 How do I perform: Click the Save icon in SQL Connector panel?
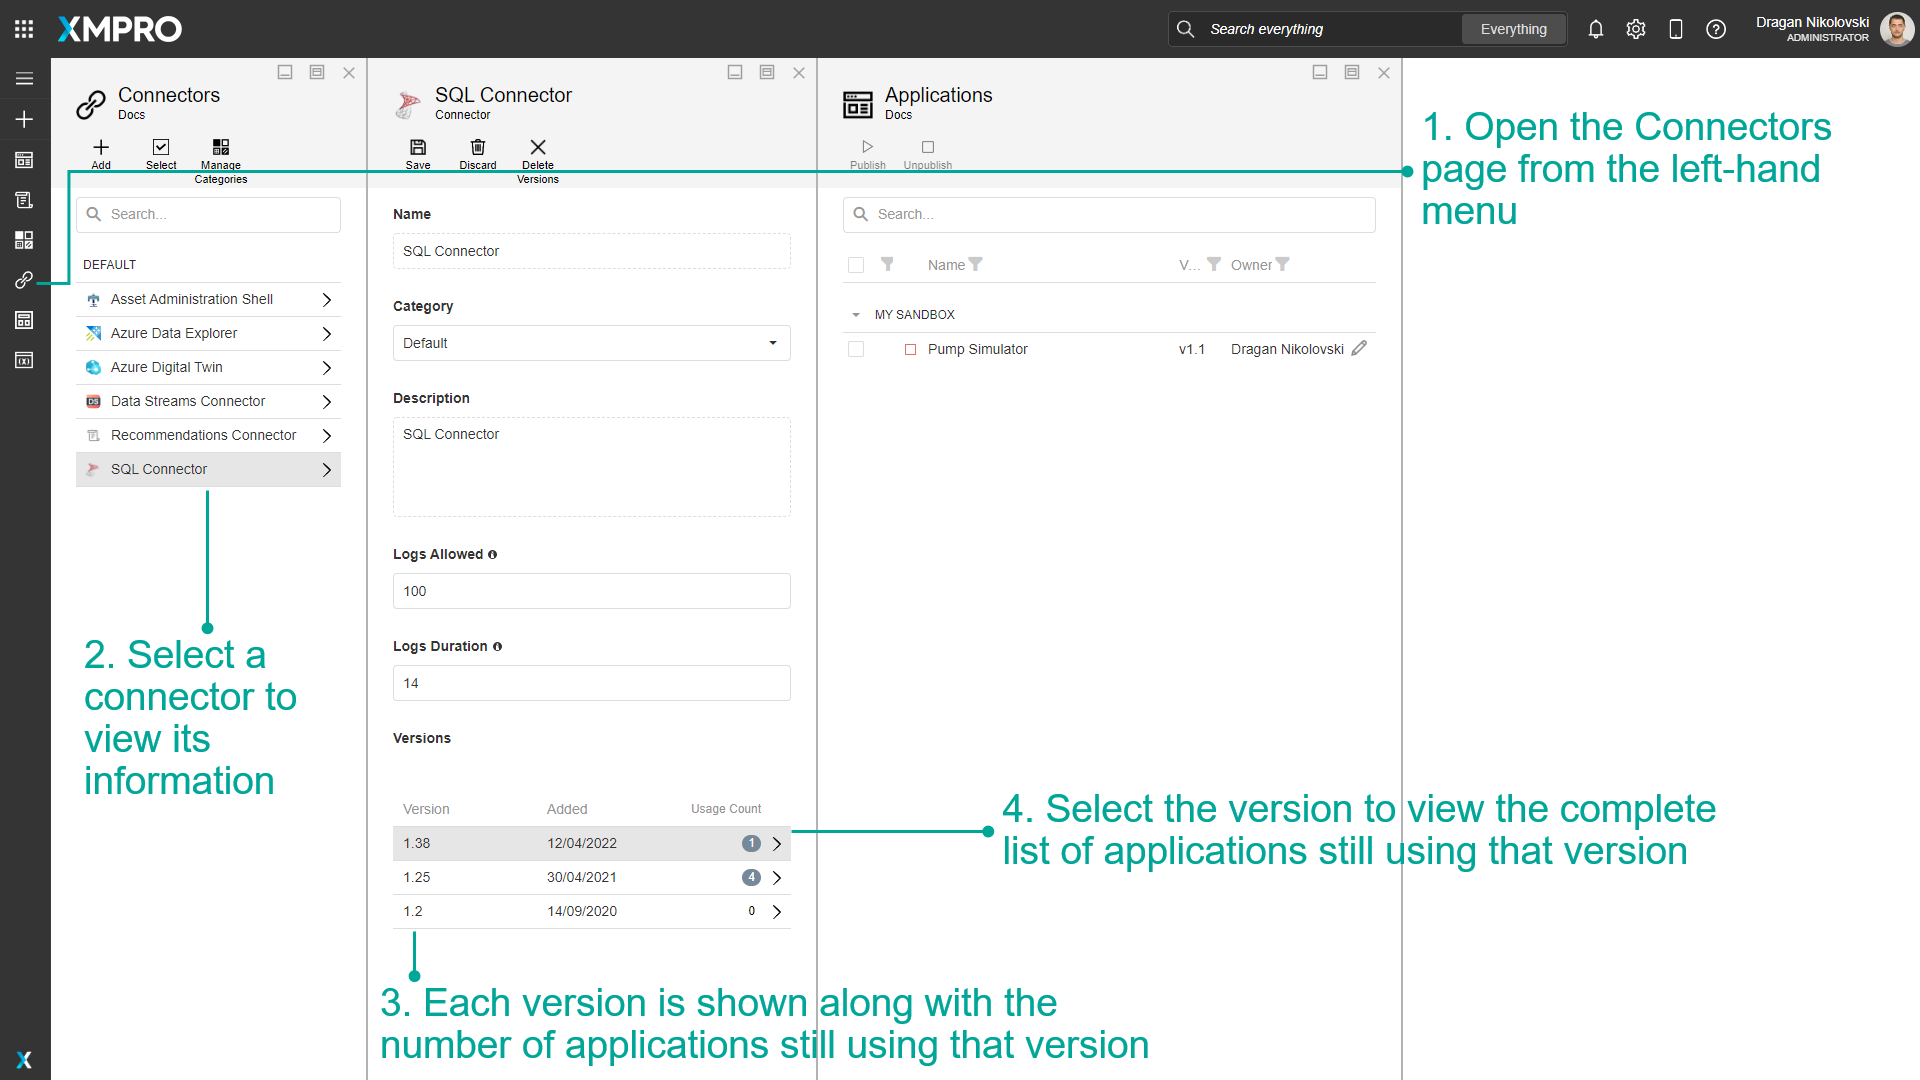point(418,148)
